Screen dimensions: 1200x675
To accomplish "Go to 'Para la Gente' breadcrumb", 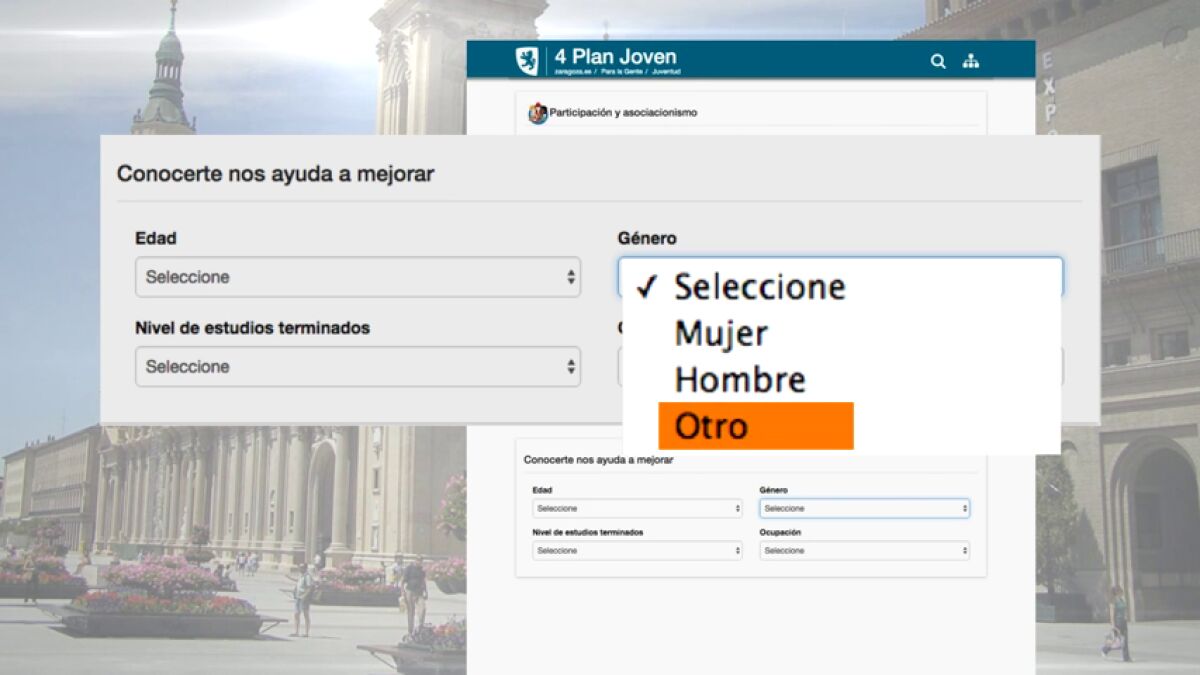I will pyautogui.click(x=623, y=72).
